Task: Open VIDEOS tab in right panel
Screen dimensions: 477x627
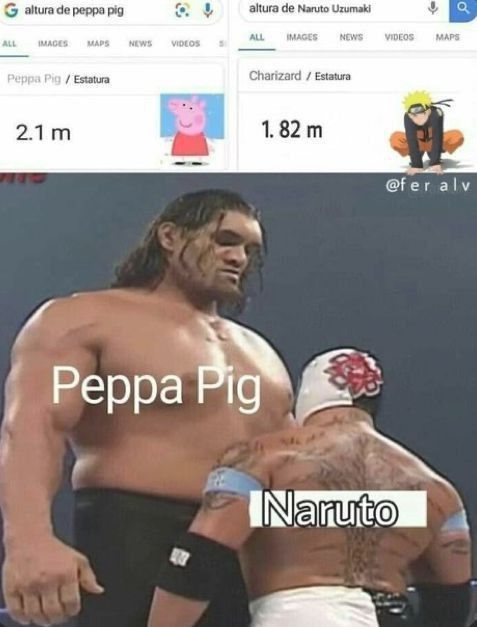Action: (x=399, y=37)
